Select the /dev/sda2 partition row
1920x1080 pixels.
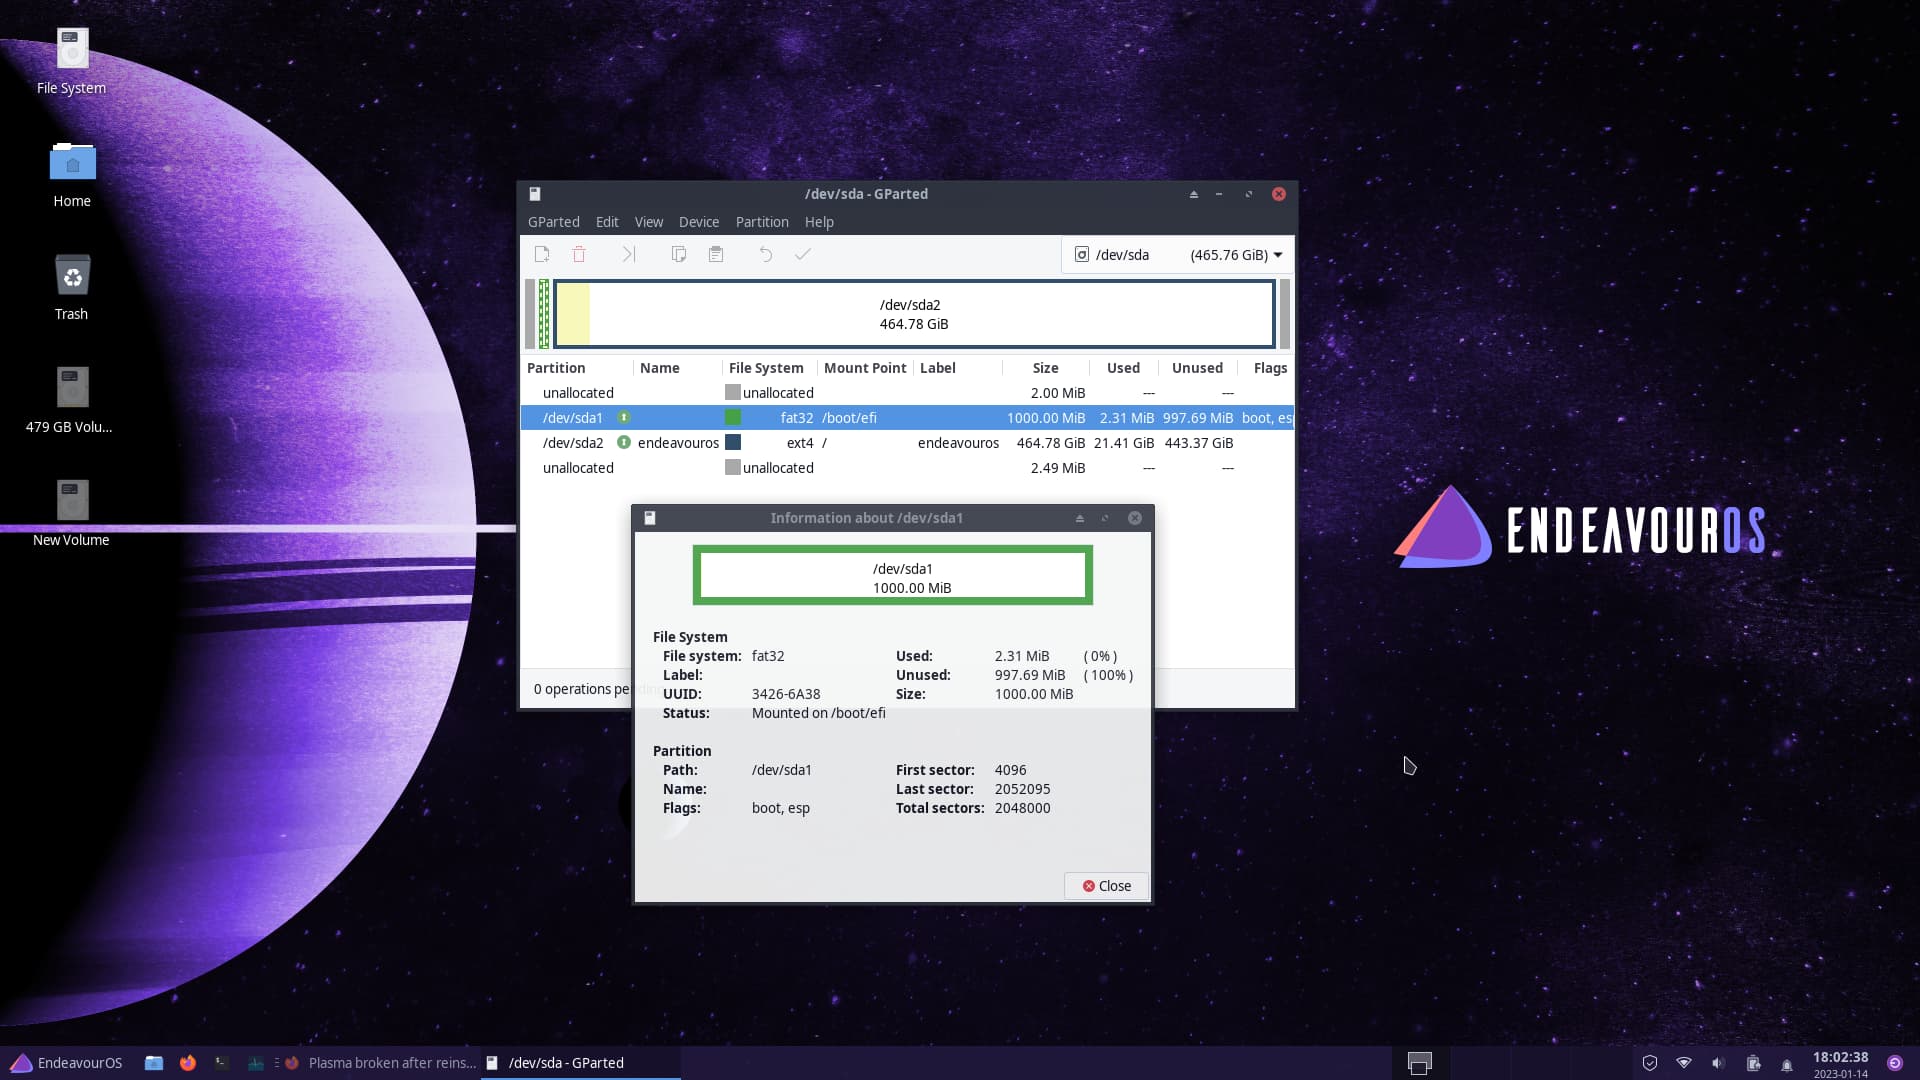907,443
